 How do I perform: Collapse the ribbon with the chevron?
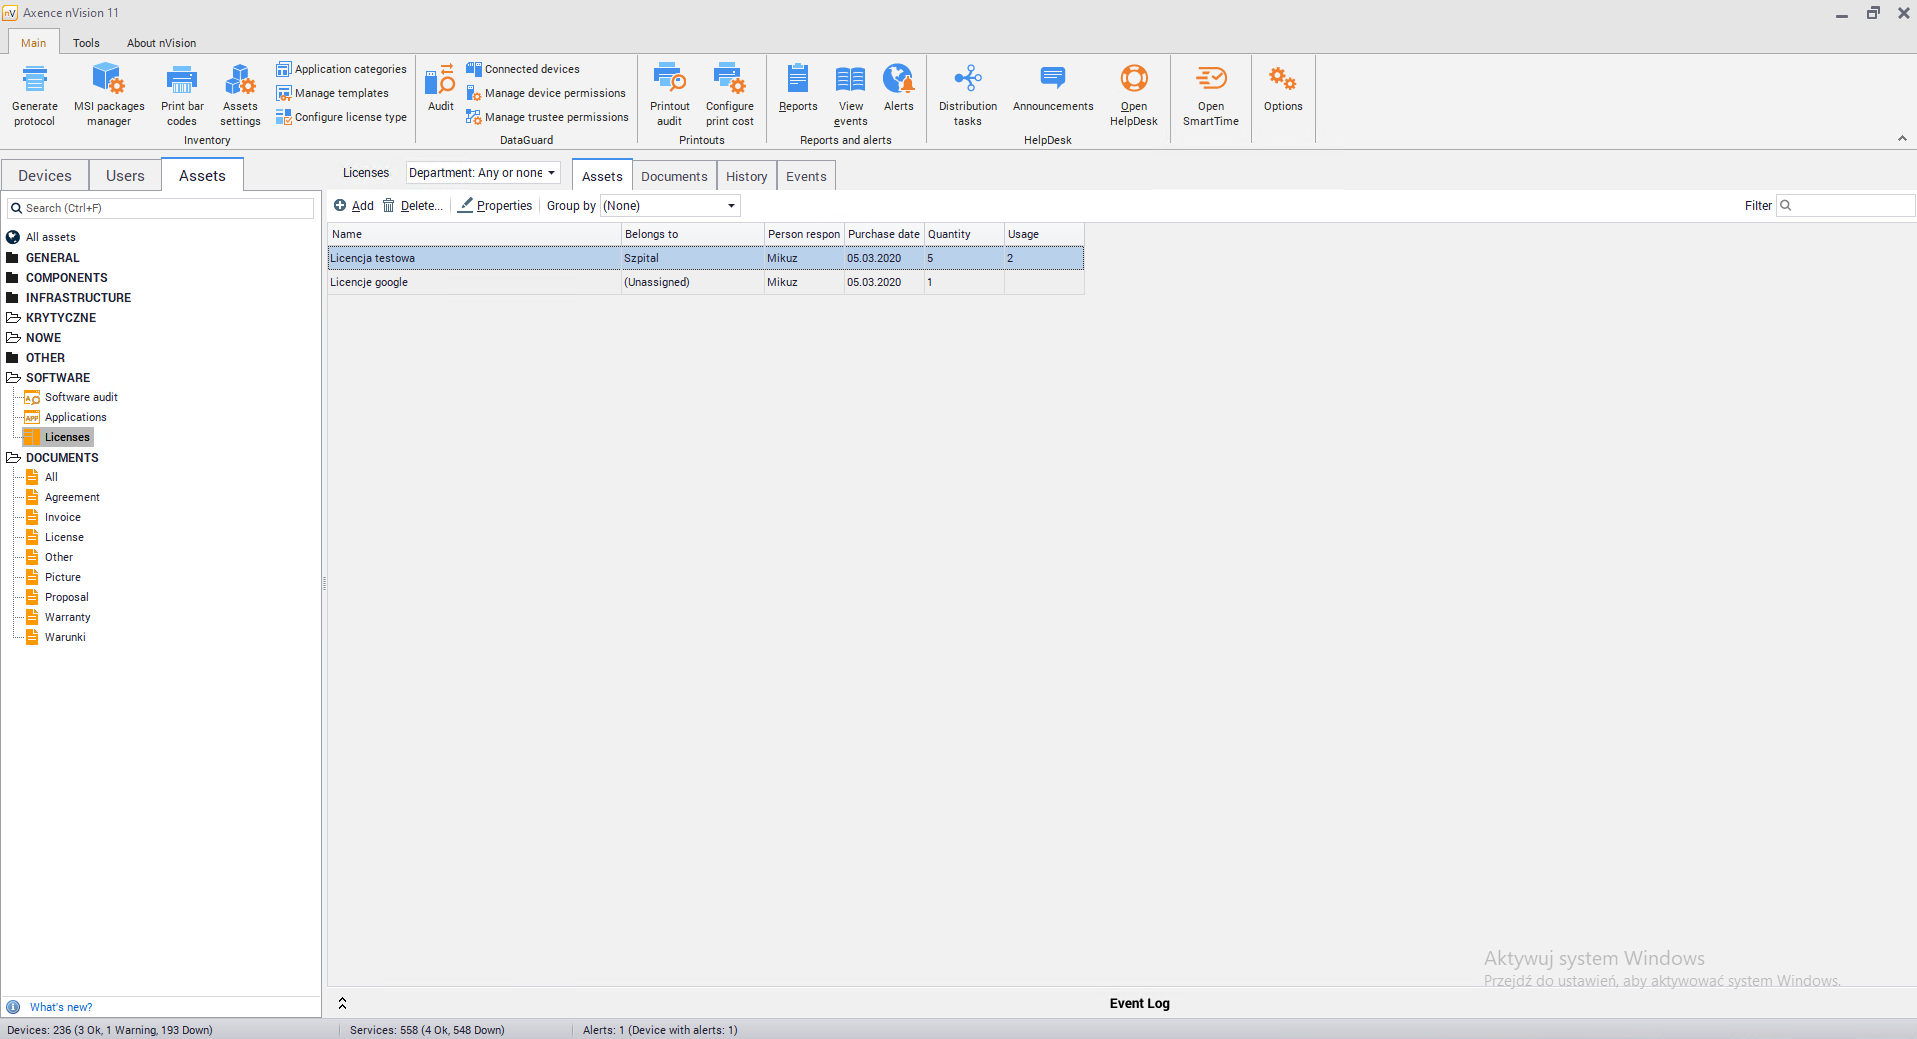tap(1902, 139)
